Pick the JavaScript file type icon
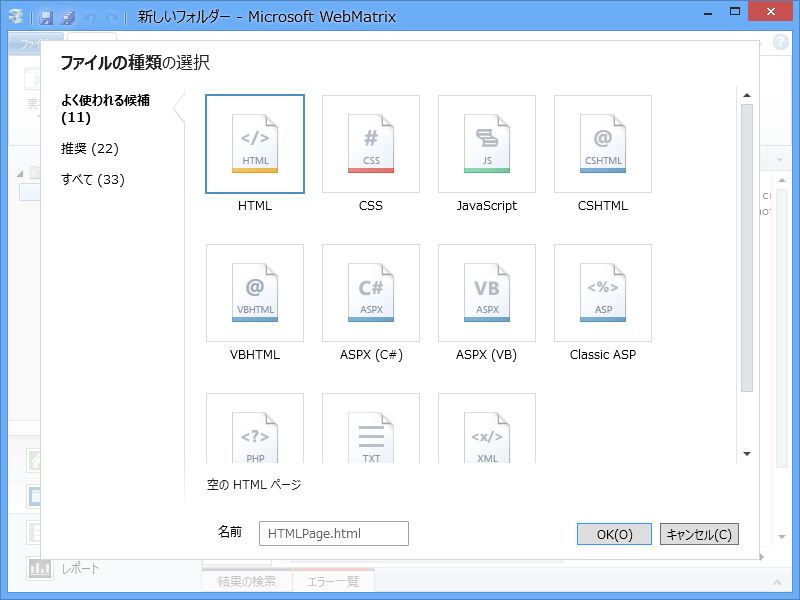 [487, 144]
